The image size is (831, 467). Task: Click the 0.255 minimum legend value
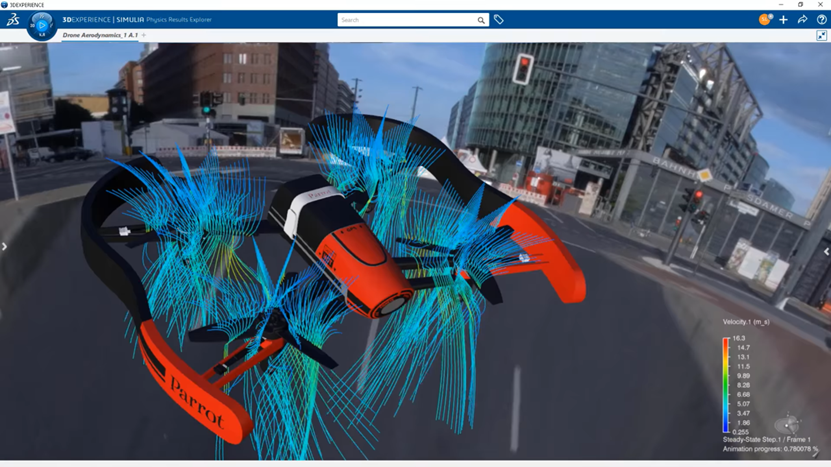[740, 432]
